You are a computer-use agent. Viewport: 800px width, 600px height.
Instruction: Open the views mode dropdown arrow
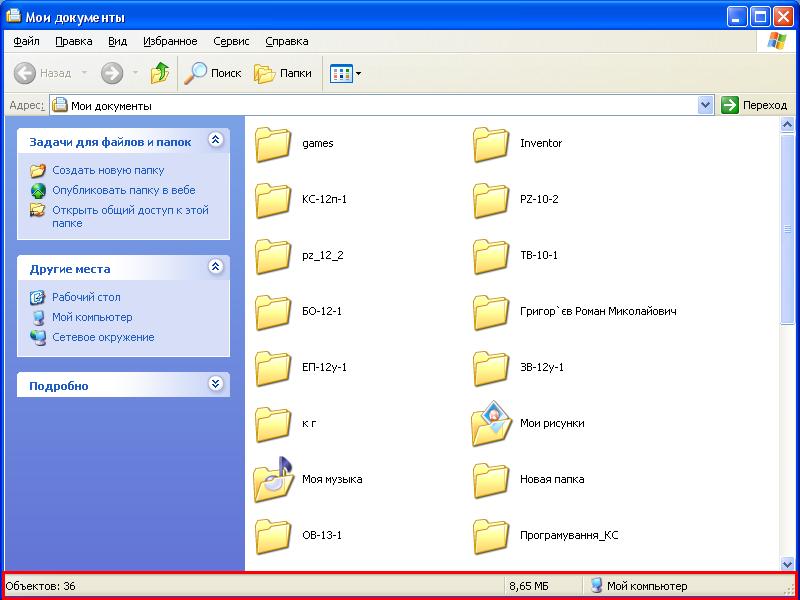[x=358, y=73]
